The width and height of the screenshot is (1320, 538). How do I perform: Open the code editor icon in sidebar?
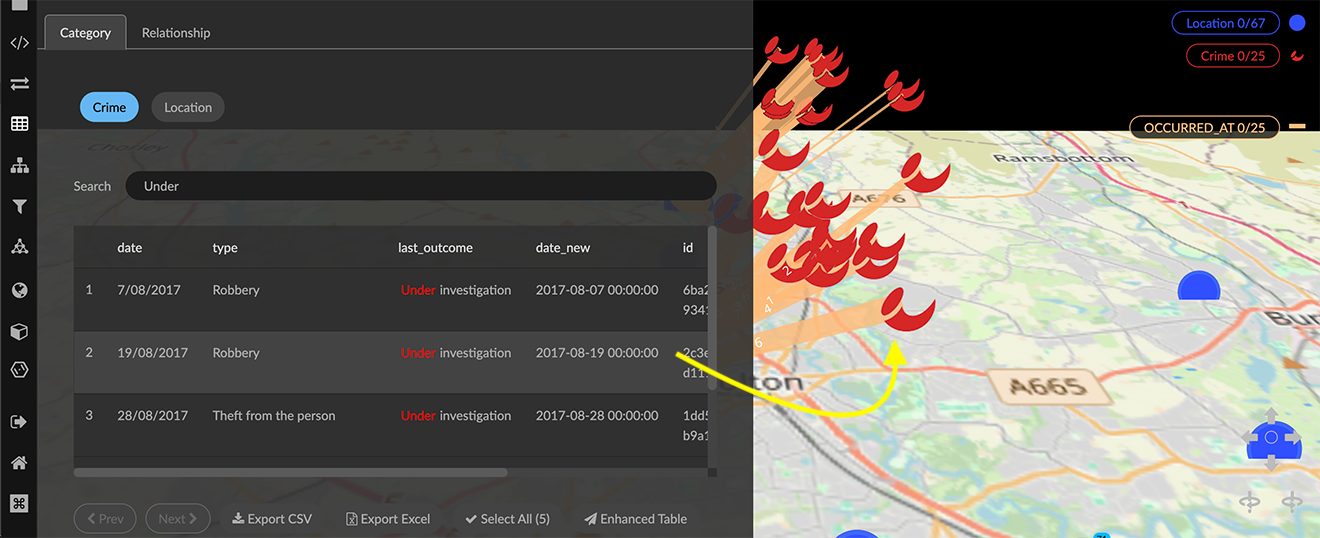click(x=19, y=43)
